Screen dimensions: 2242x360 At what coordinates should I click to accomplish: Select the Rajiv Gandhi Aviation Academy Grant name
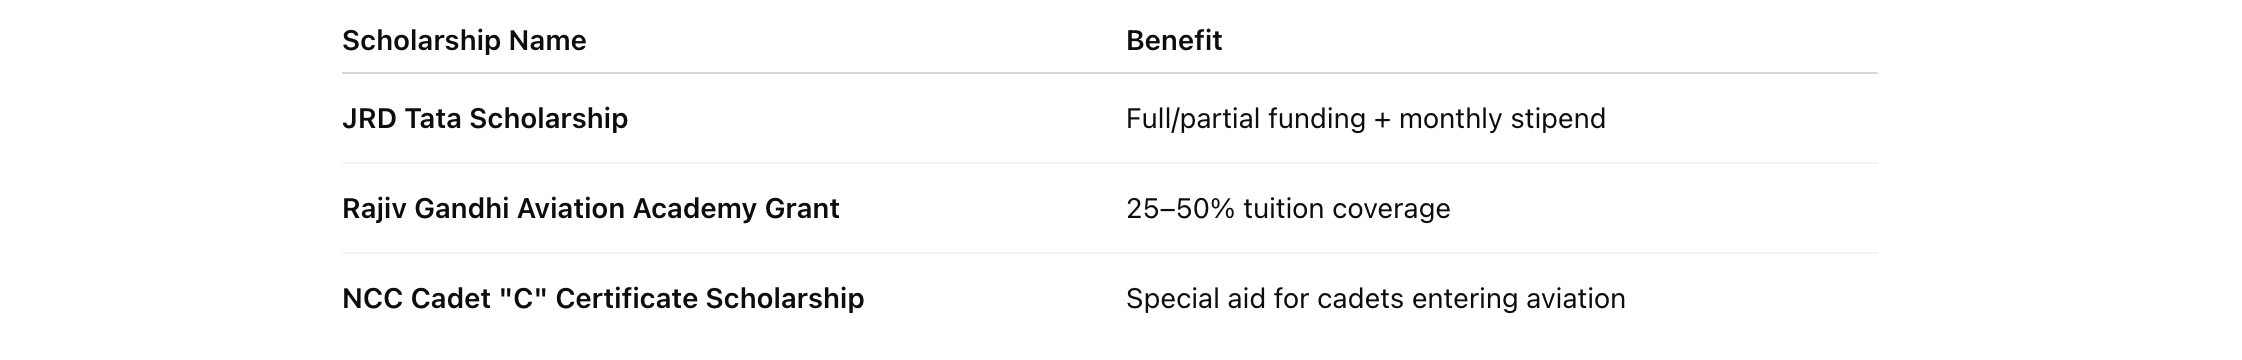coord(591,208)
